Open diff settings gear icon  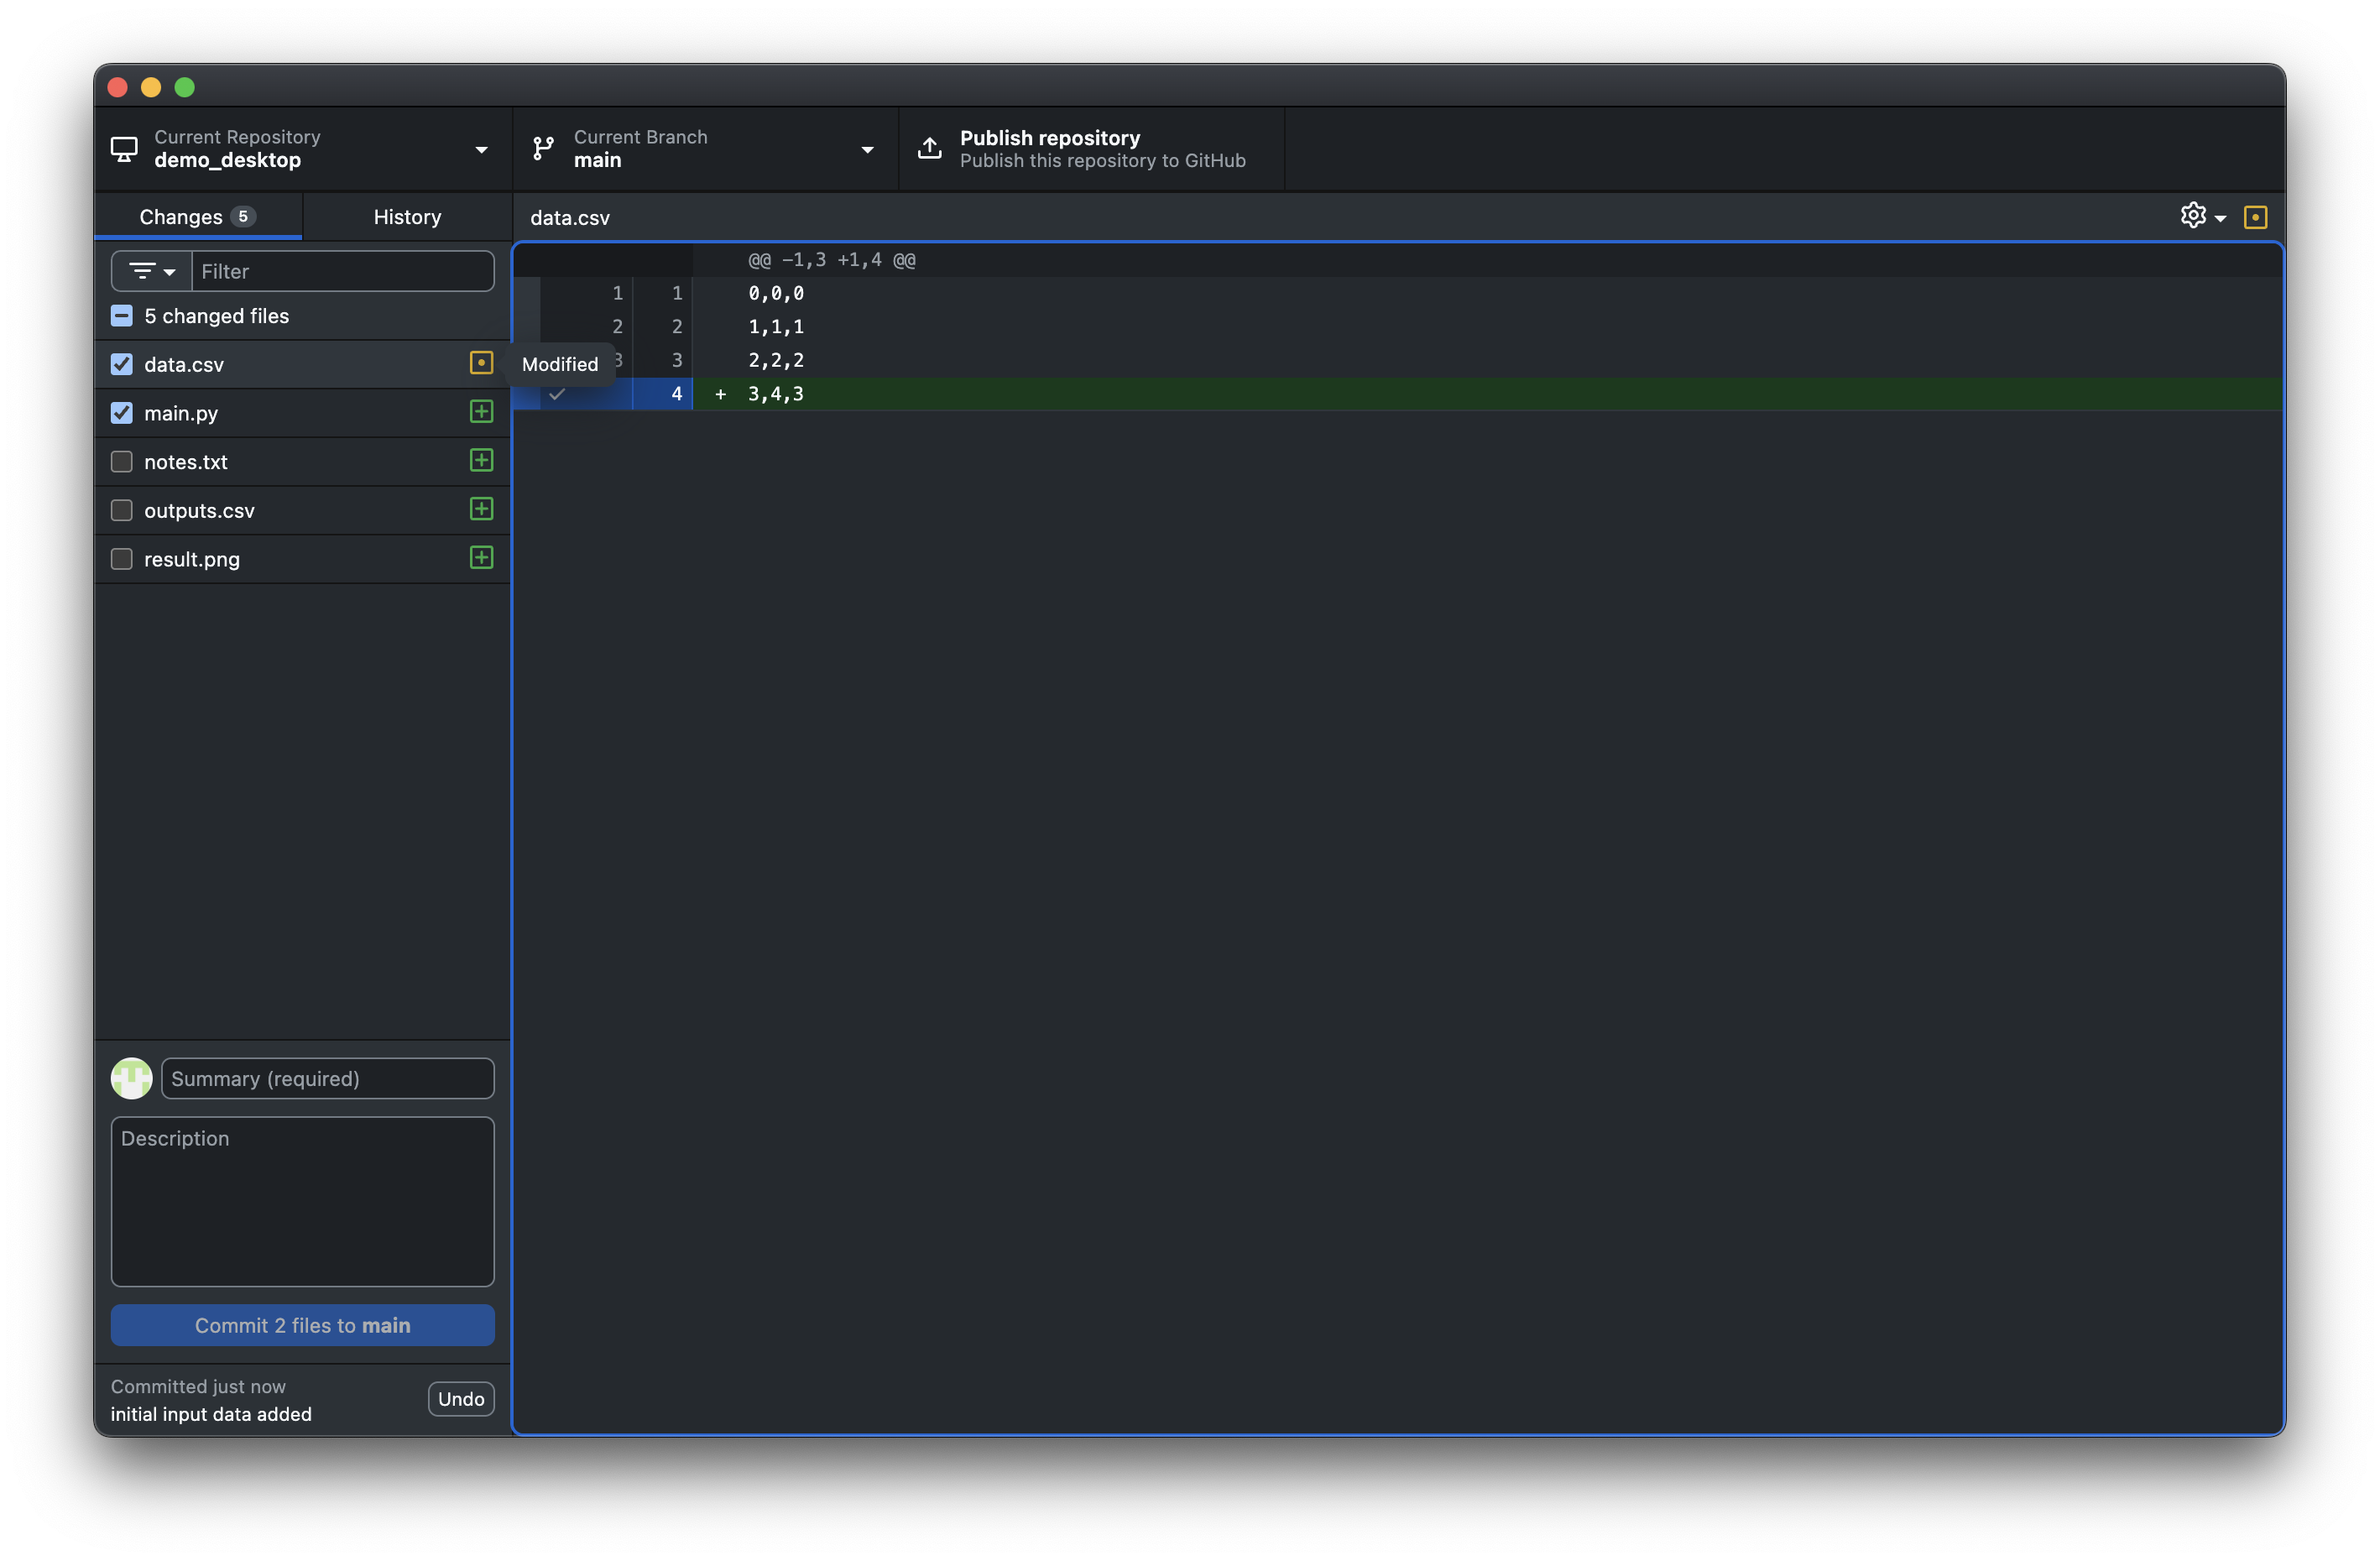[2193, 216]
